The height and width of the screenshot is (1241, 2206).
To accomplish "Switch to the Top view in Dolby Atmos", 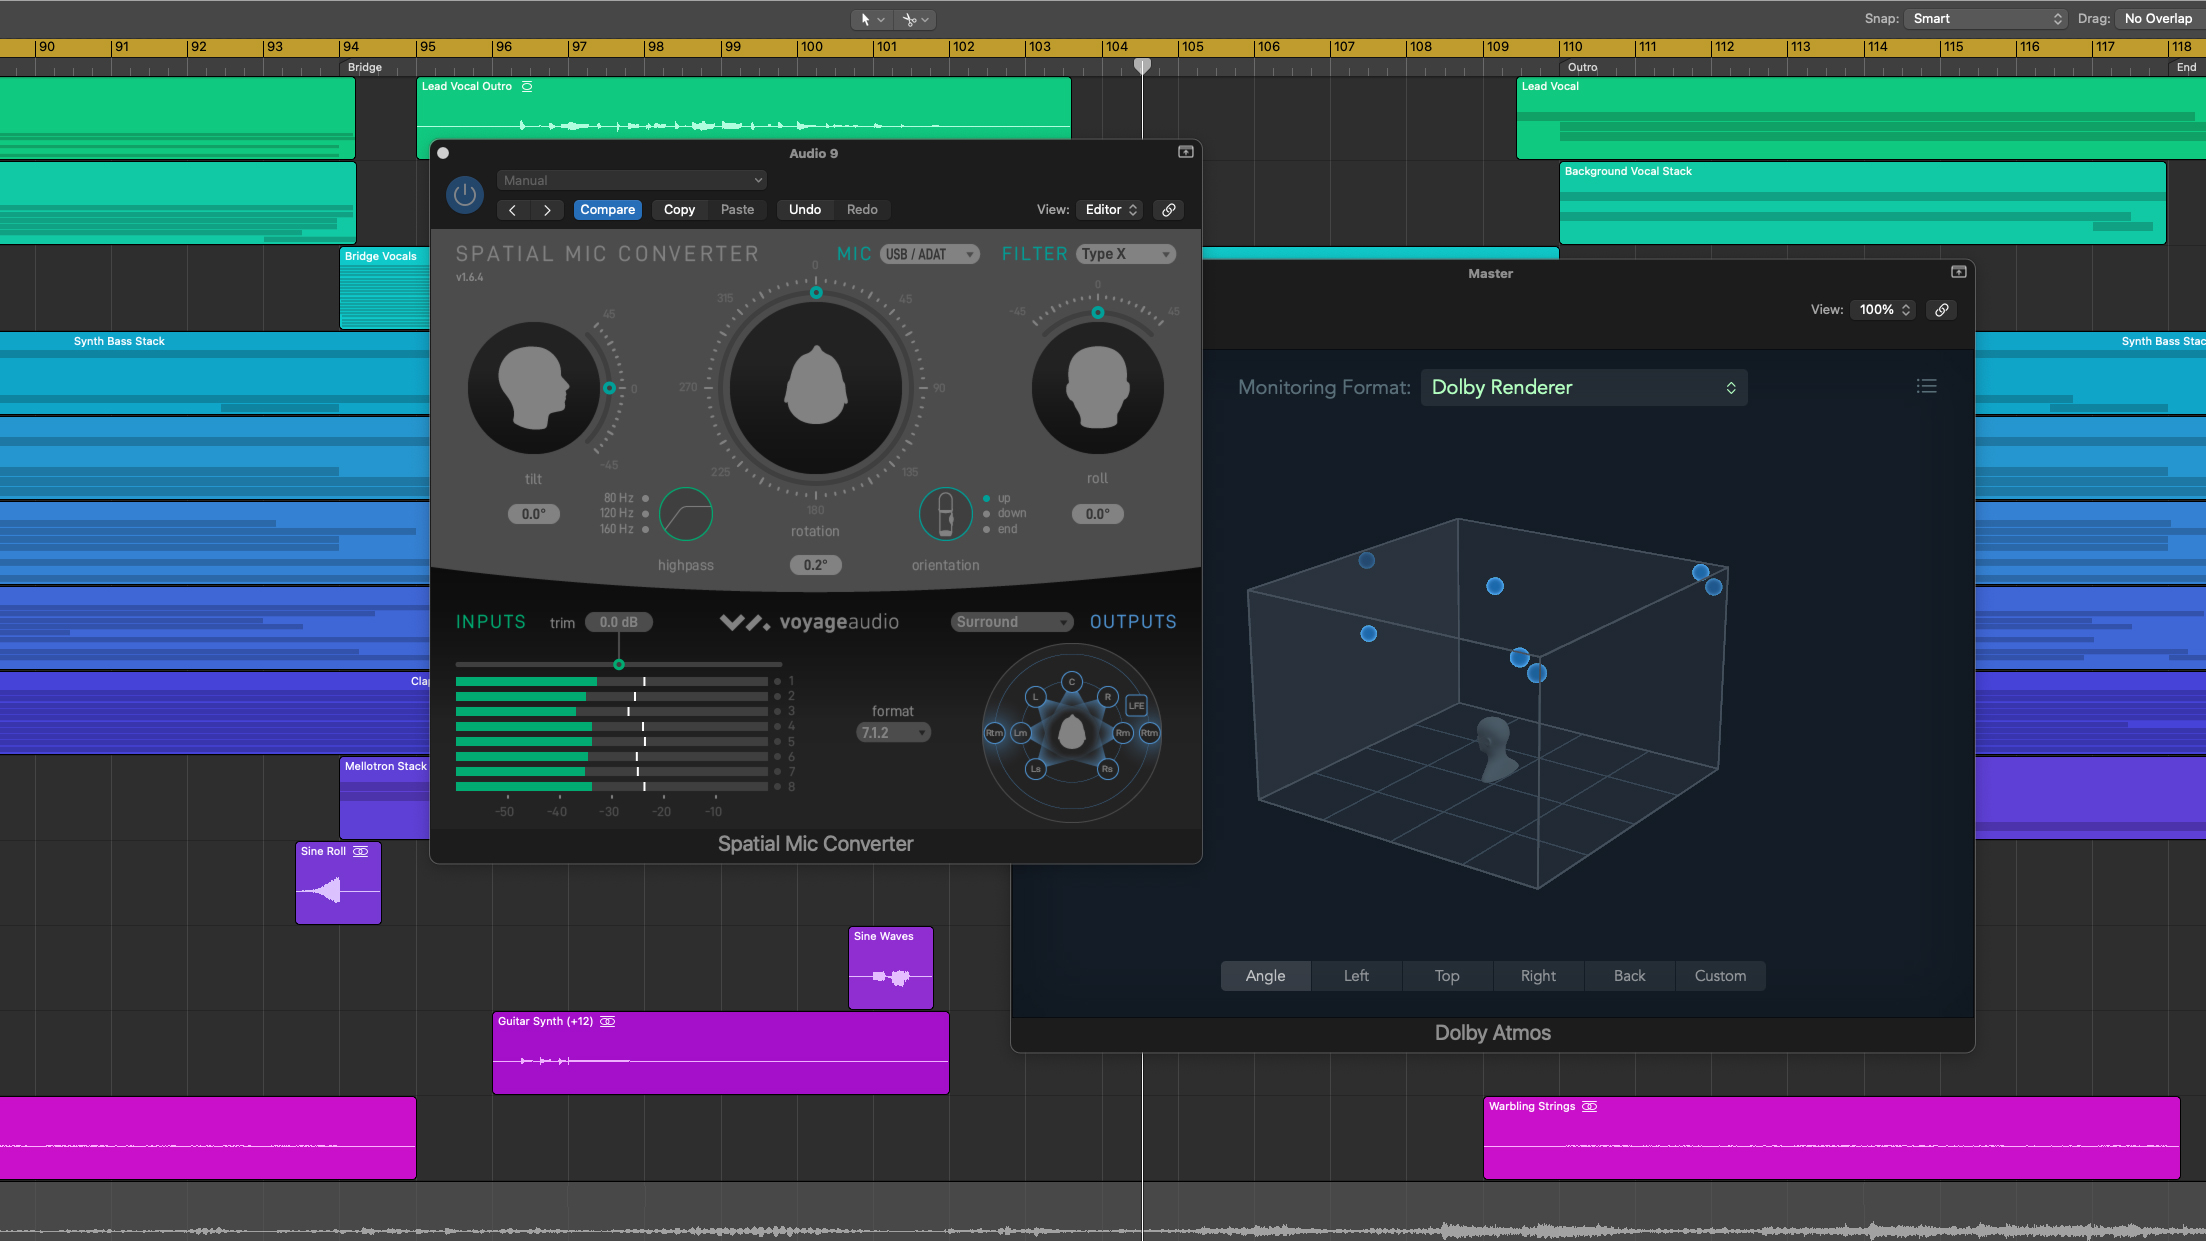I will tap(1447, 975).
